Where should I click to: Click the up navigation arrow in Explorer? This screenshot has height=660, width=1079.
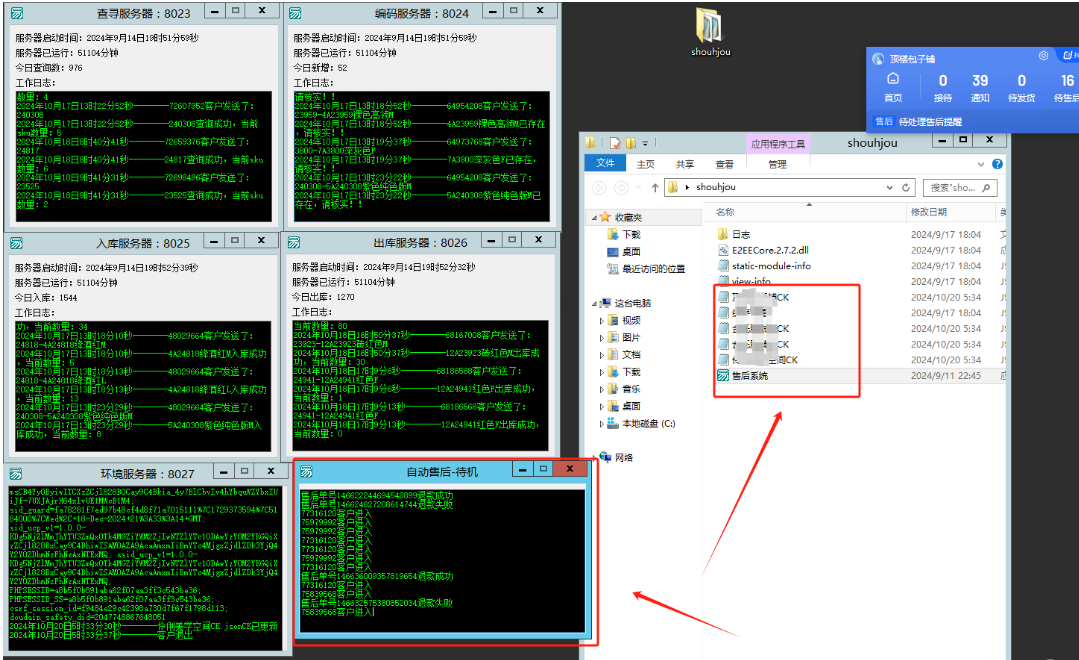point(654,188)
